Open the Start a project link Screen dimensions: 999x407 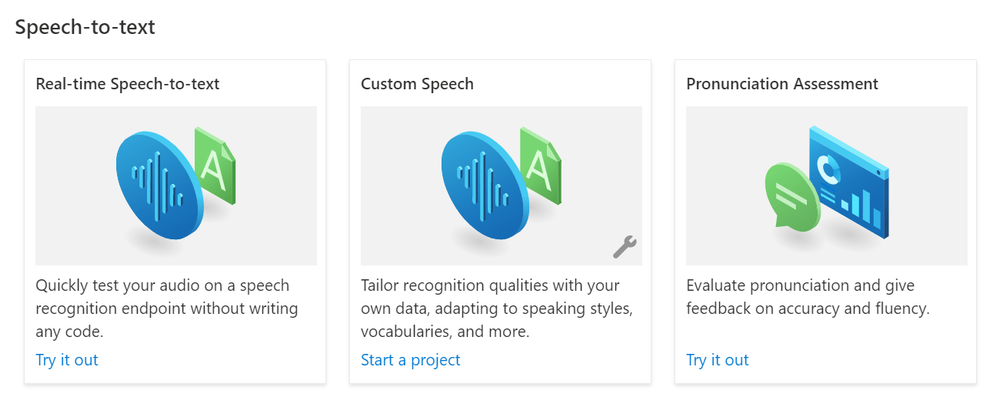tap(410, 360)
